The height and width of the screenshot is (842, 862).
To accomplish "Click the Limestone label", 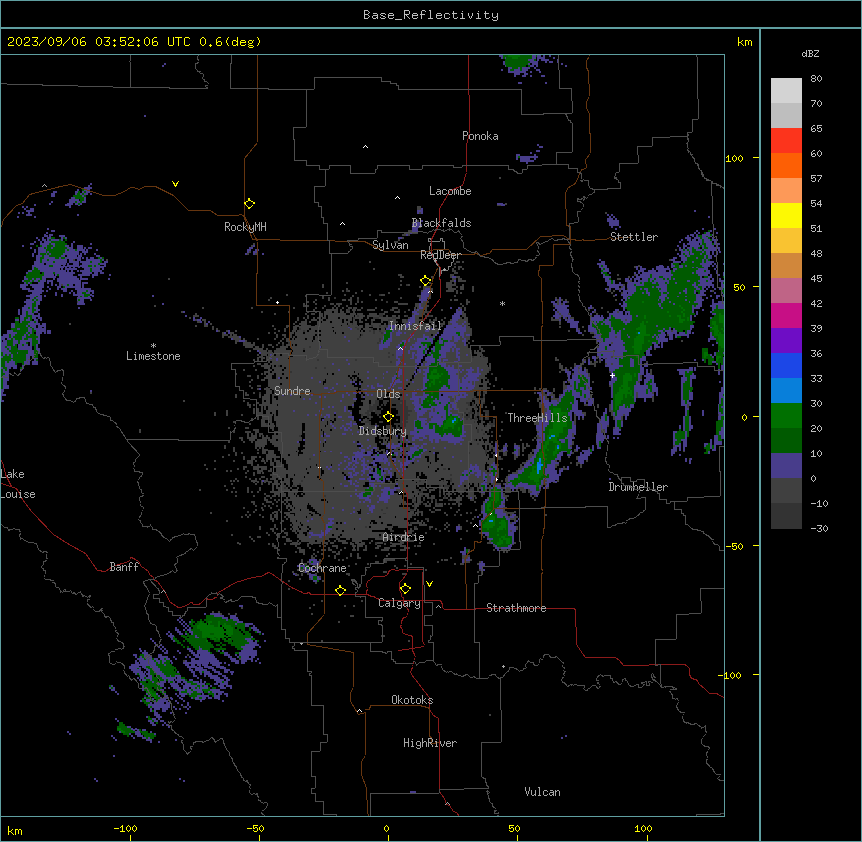I will click(153, 356).
